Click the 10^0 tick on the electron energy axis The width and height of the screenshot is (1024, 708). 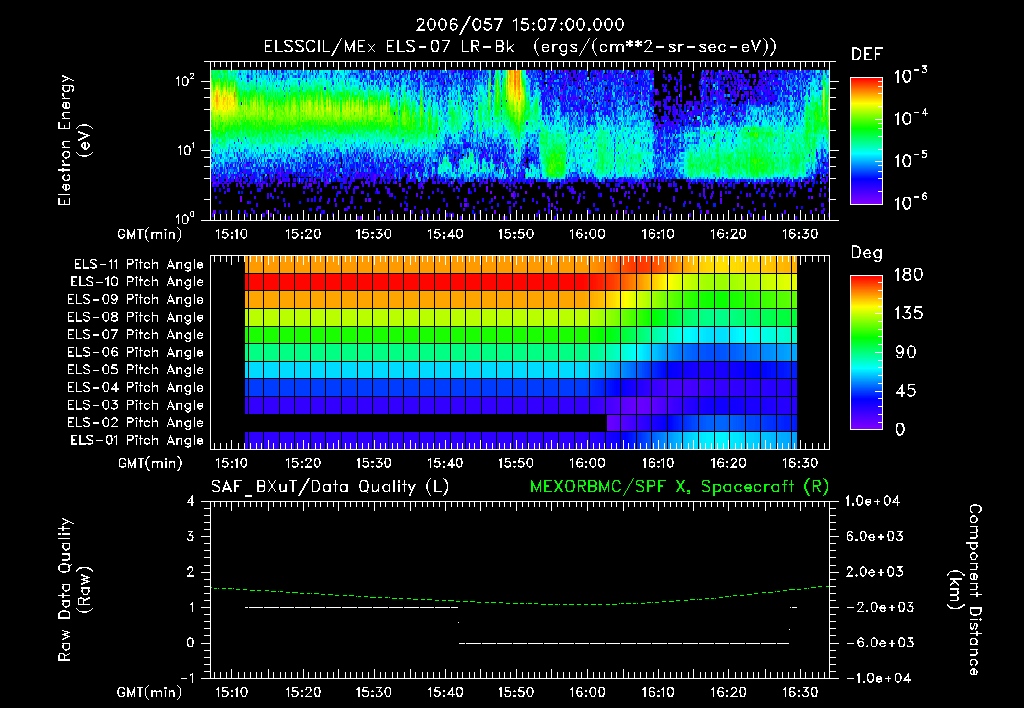[x=186, y=217]
